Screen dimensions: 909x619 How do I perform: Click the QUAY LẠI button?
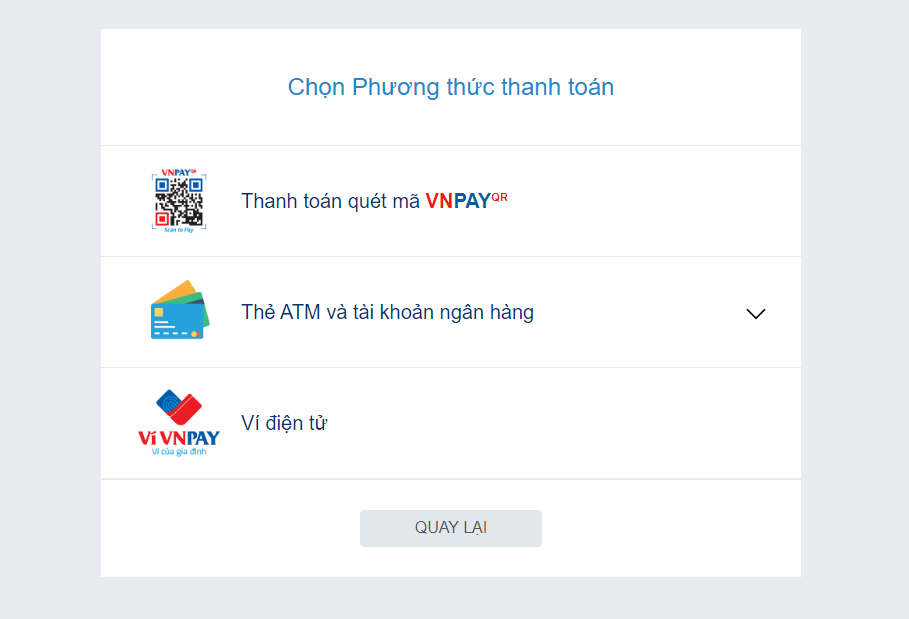pos(451,528)
